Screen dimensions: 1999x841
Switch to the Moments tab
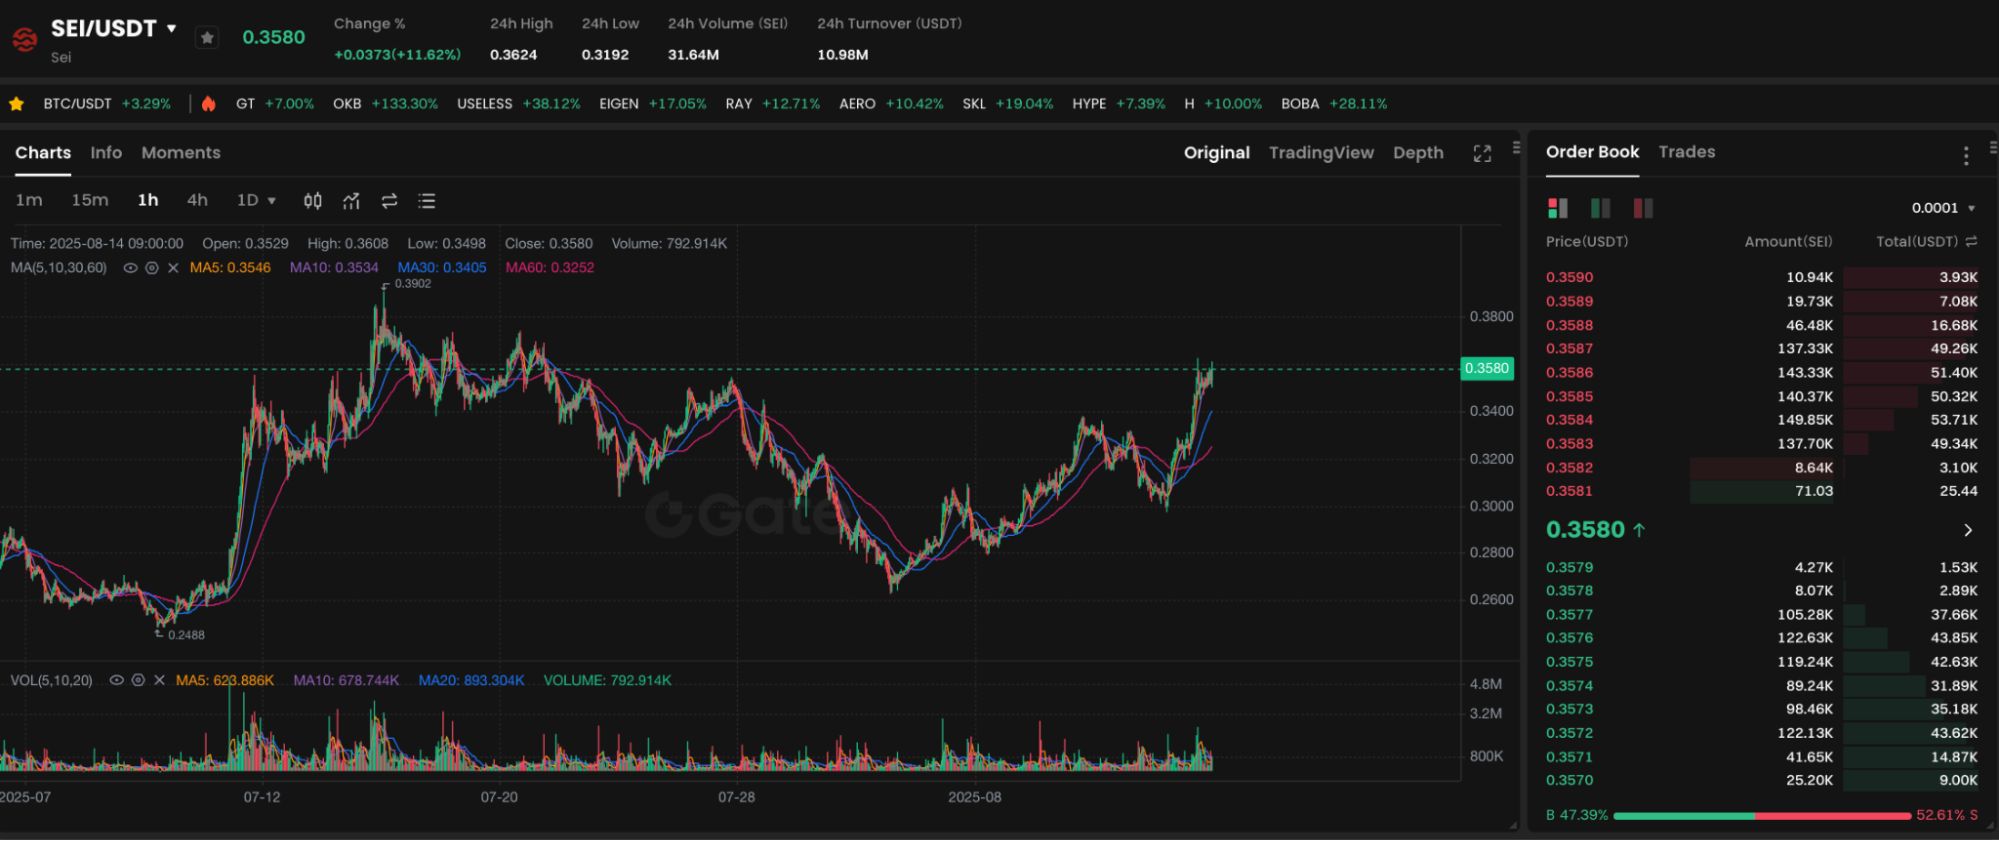[181, 153]
